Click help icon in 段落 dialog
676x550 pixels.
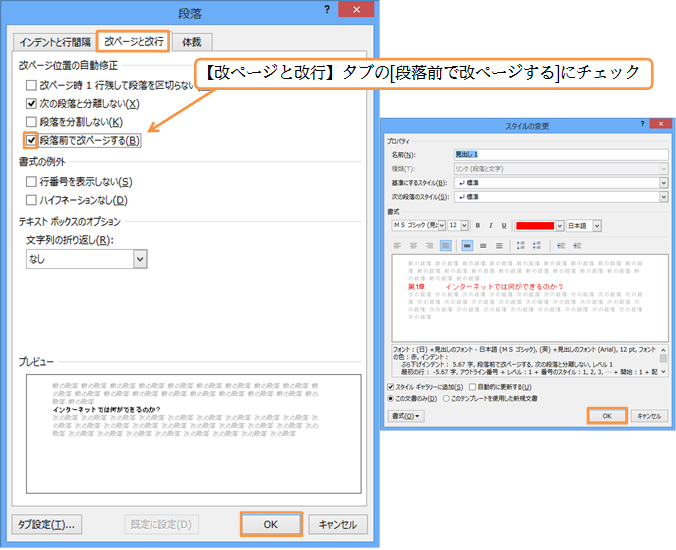click(x=327, y=9)
